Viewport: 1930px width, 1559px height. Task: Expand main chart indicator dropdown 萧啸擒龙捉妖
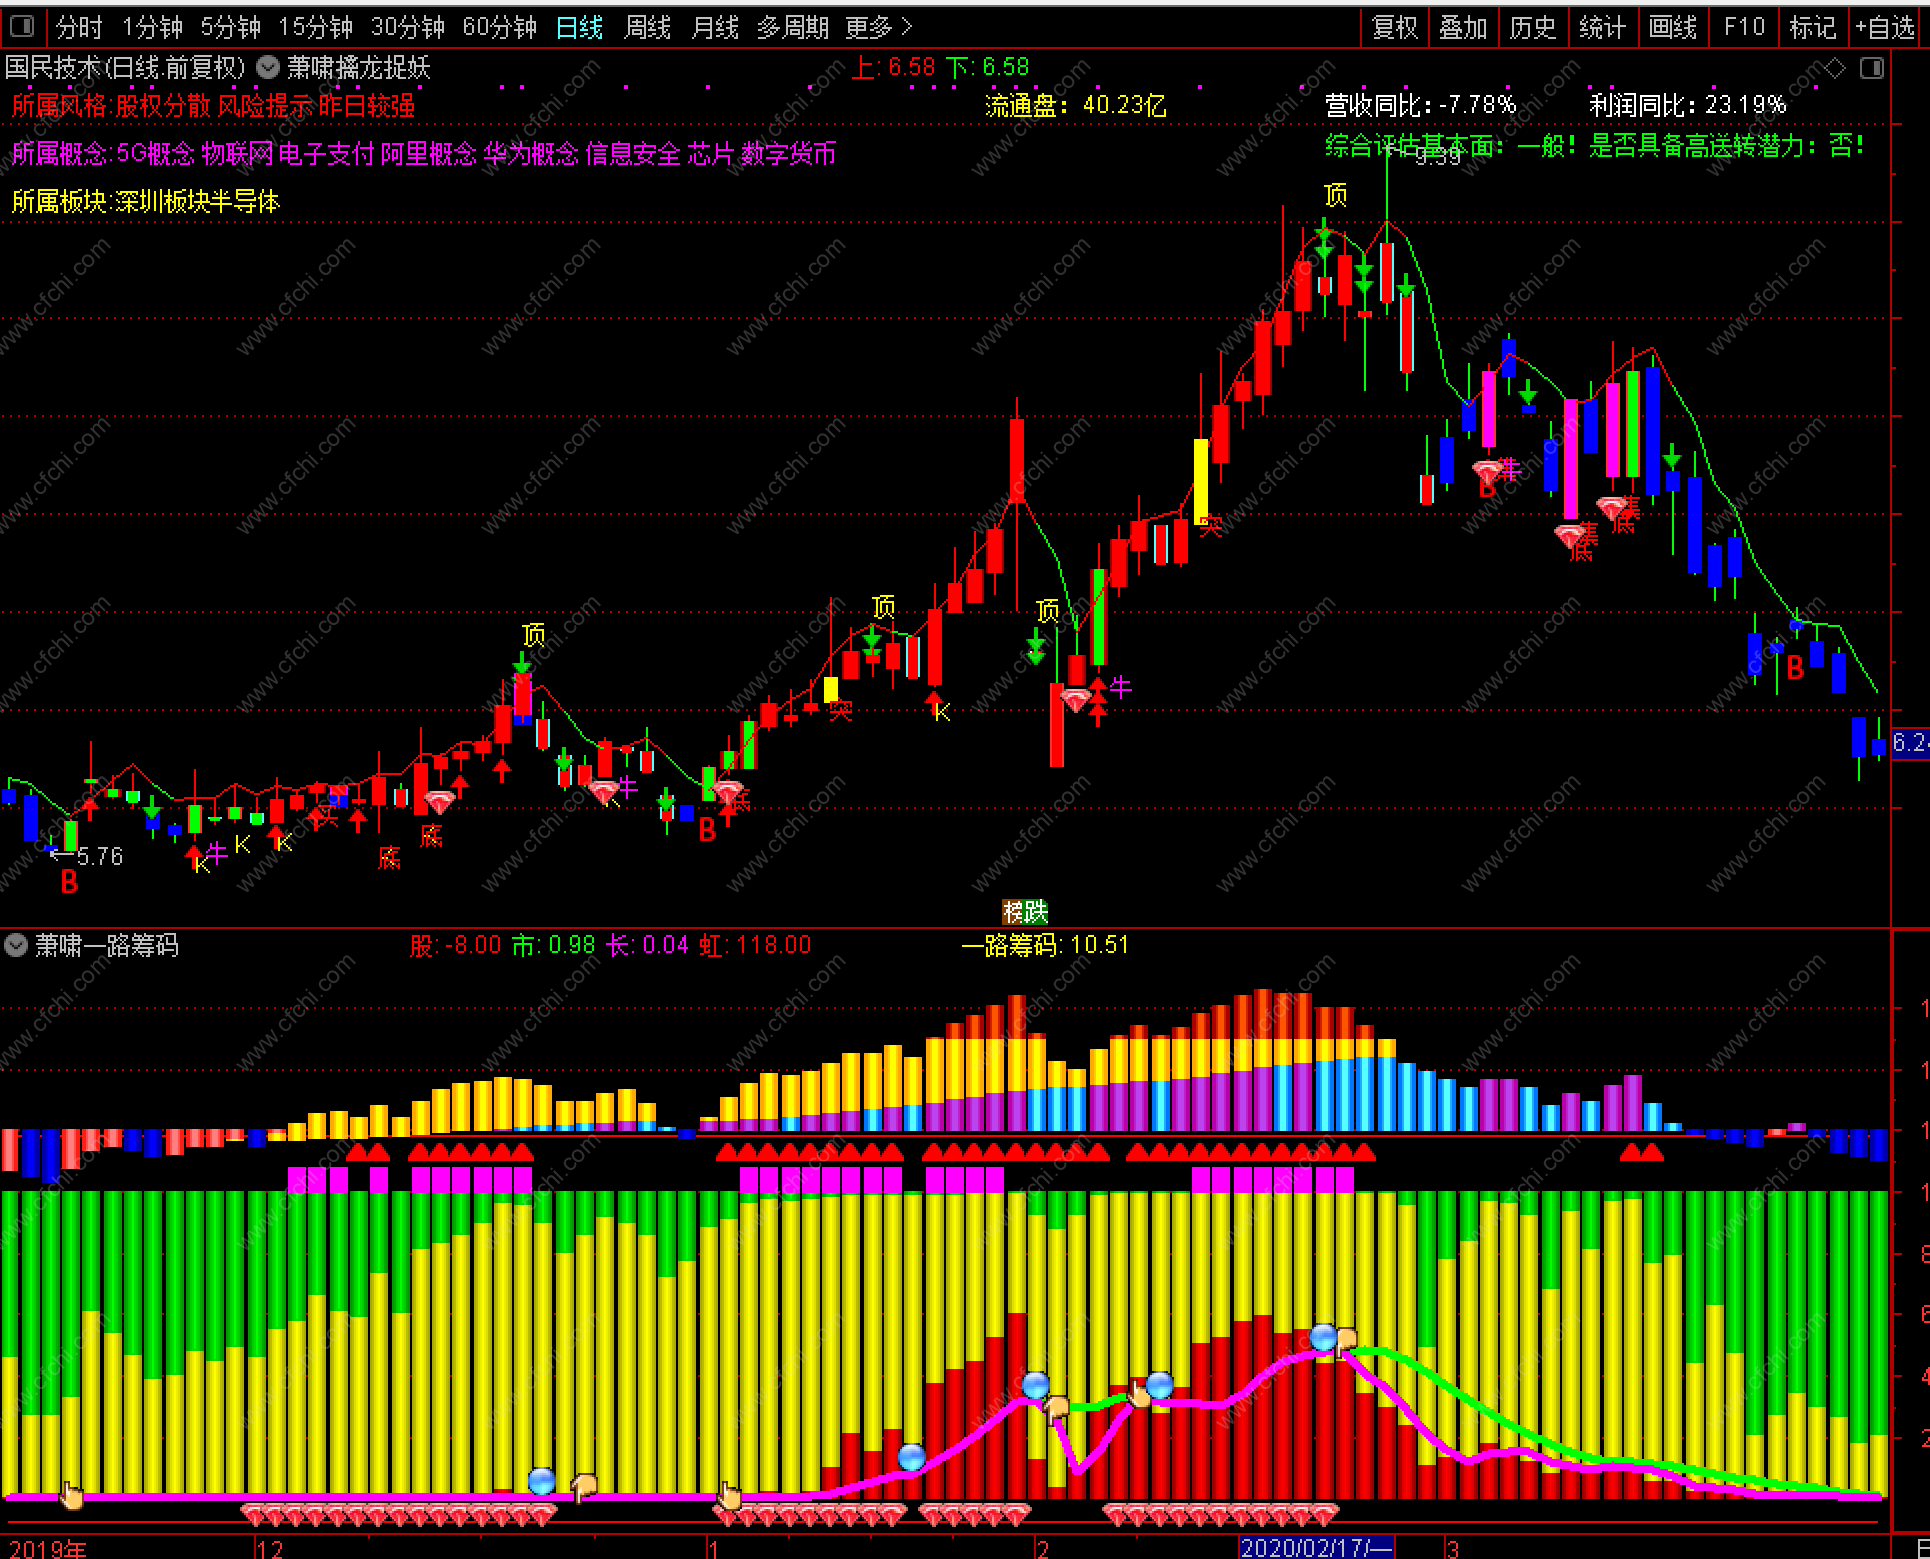268,68
